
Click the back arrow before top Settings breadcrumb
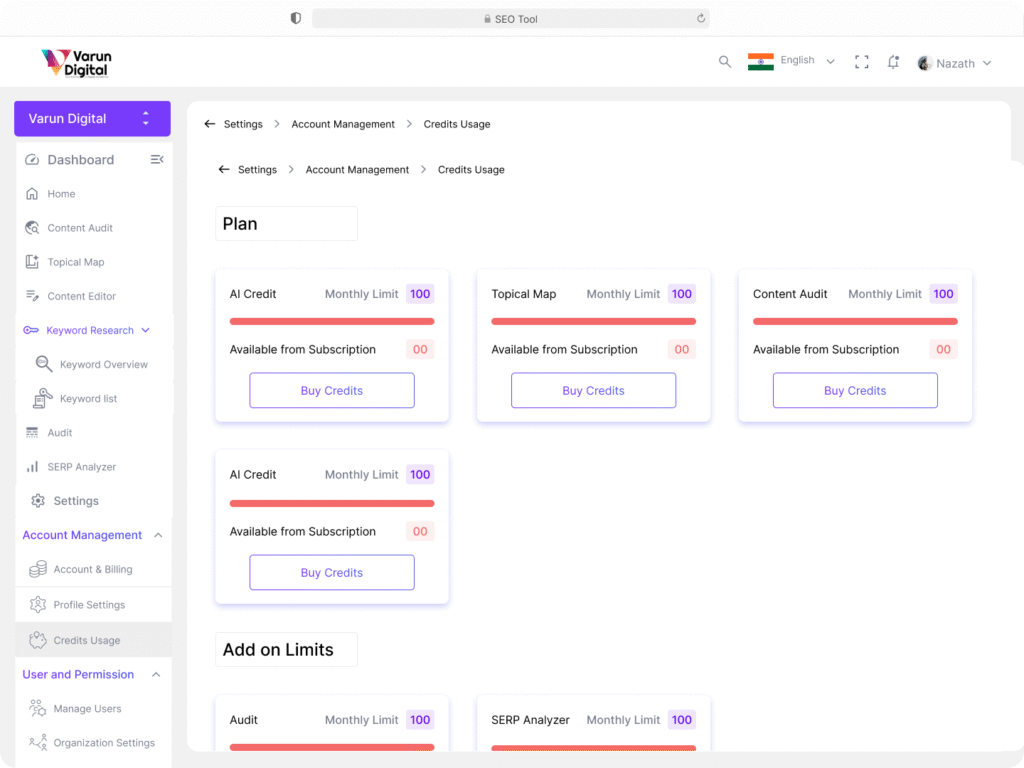[x=210, y=124]
